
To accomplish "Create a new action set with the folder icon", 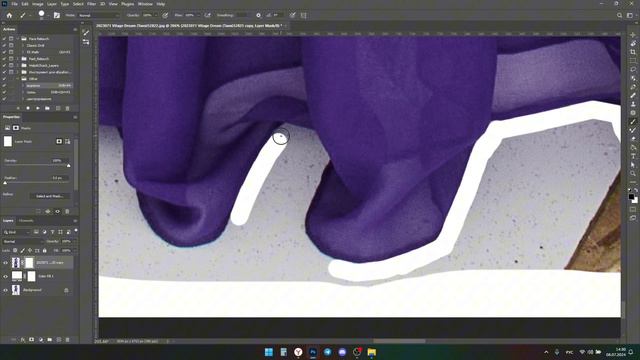I will (x=47, y=108).
